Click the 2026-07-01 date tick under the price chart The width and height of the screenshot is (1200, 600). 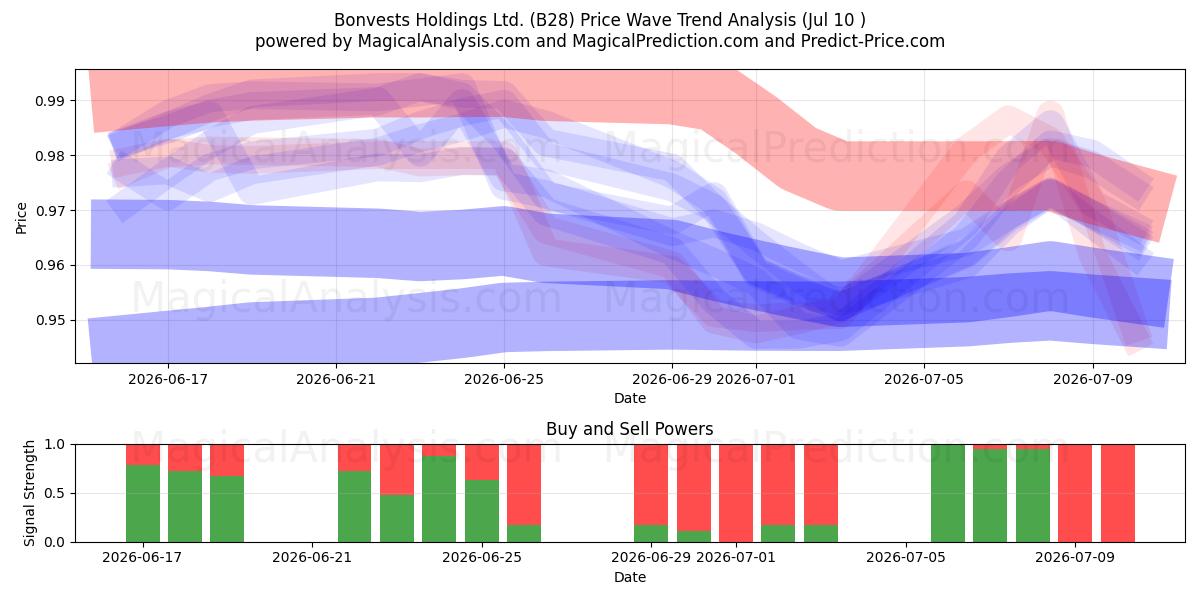pyautogui.click(x=756, y=379)
